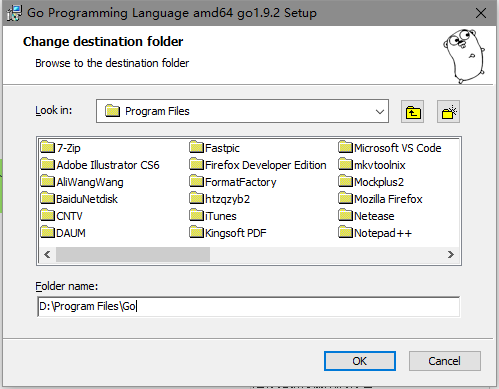499x389 pixels.
Task: Go up one folder level
Action: click(412, 112)
